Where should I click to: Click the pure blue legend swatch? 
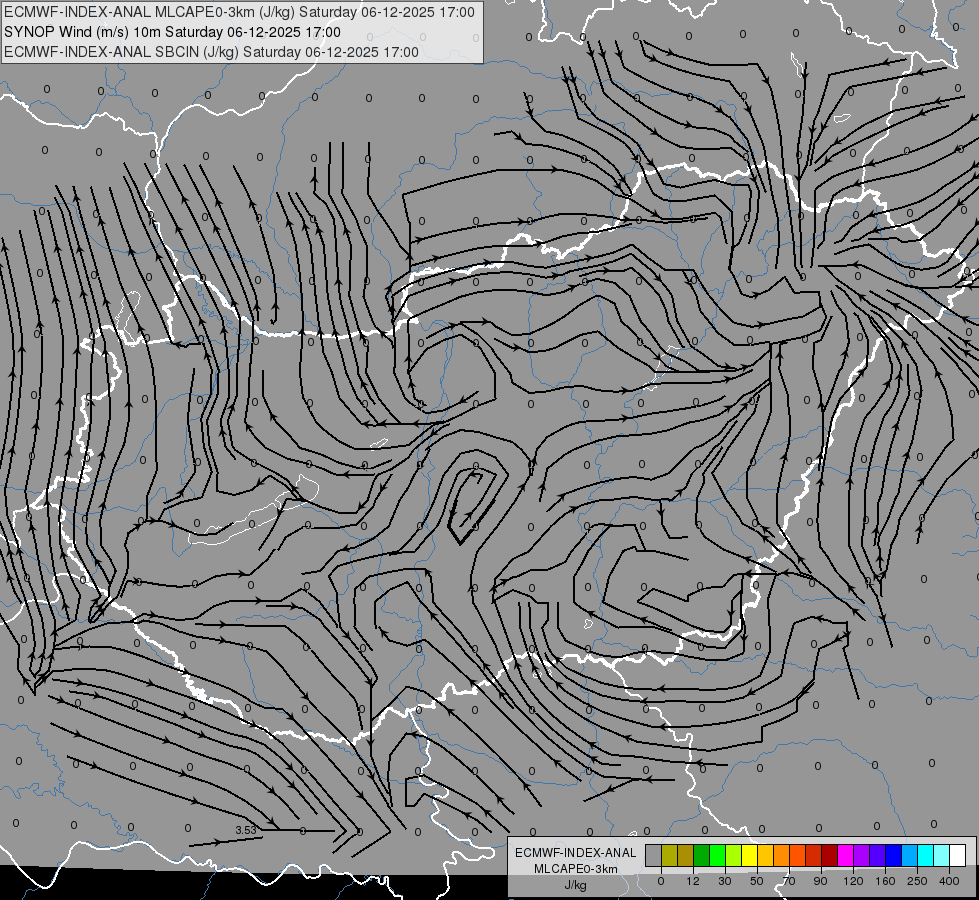coord(894,855)
